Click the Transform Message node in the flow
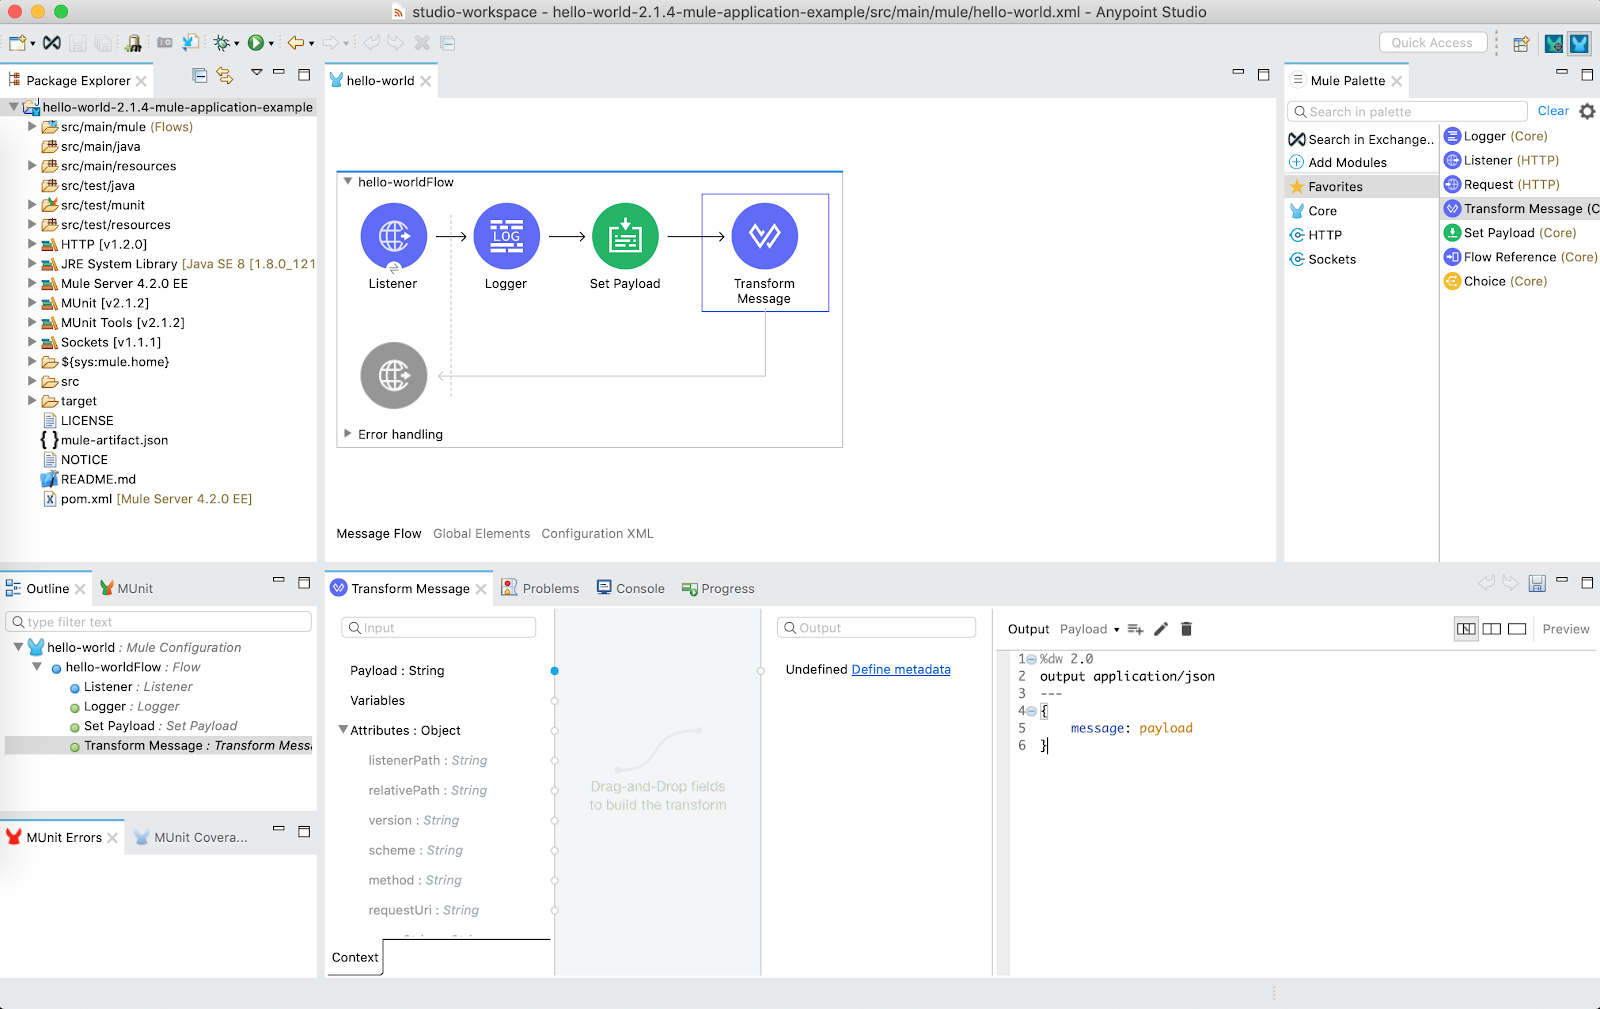This screenshot has height=1009, width=1600. pos(765,237)
